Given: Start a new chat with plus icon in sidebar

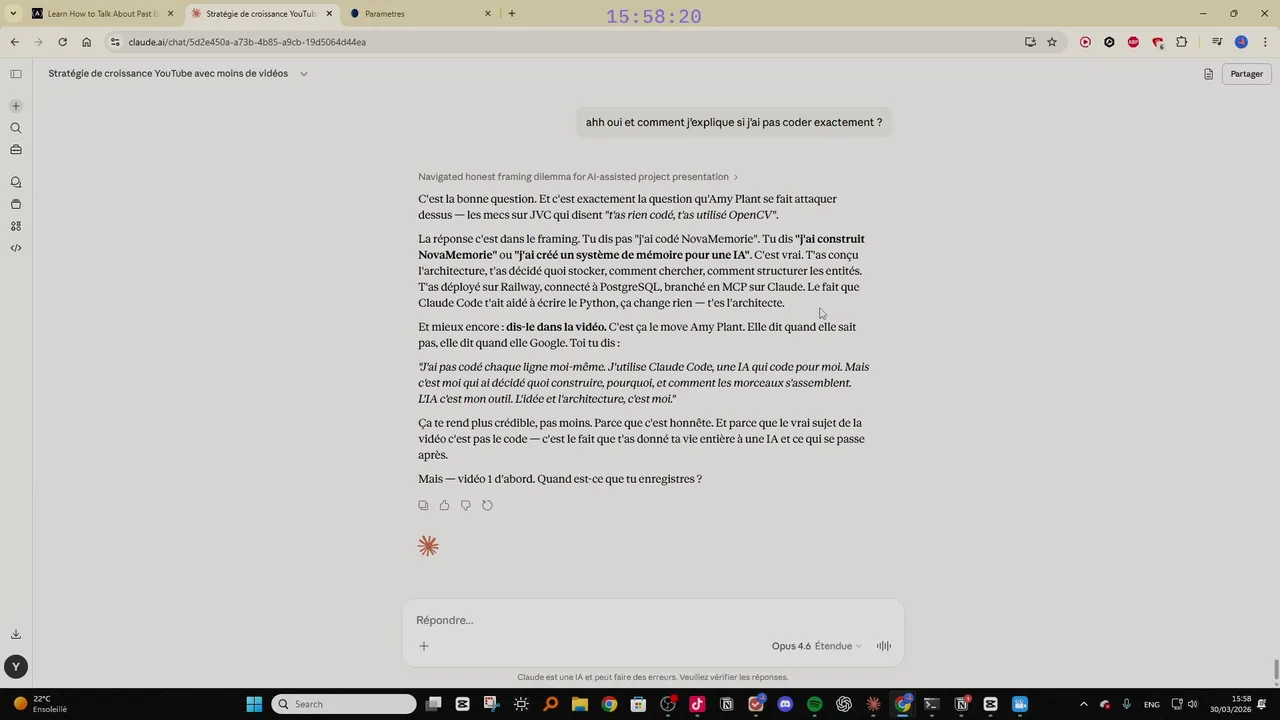Looking at the screenshot, I should point(16,106).
